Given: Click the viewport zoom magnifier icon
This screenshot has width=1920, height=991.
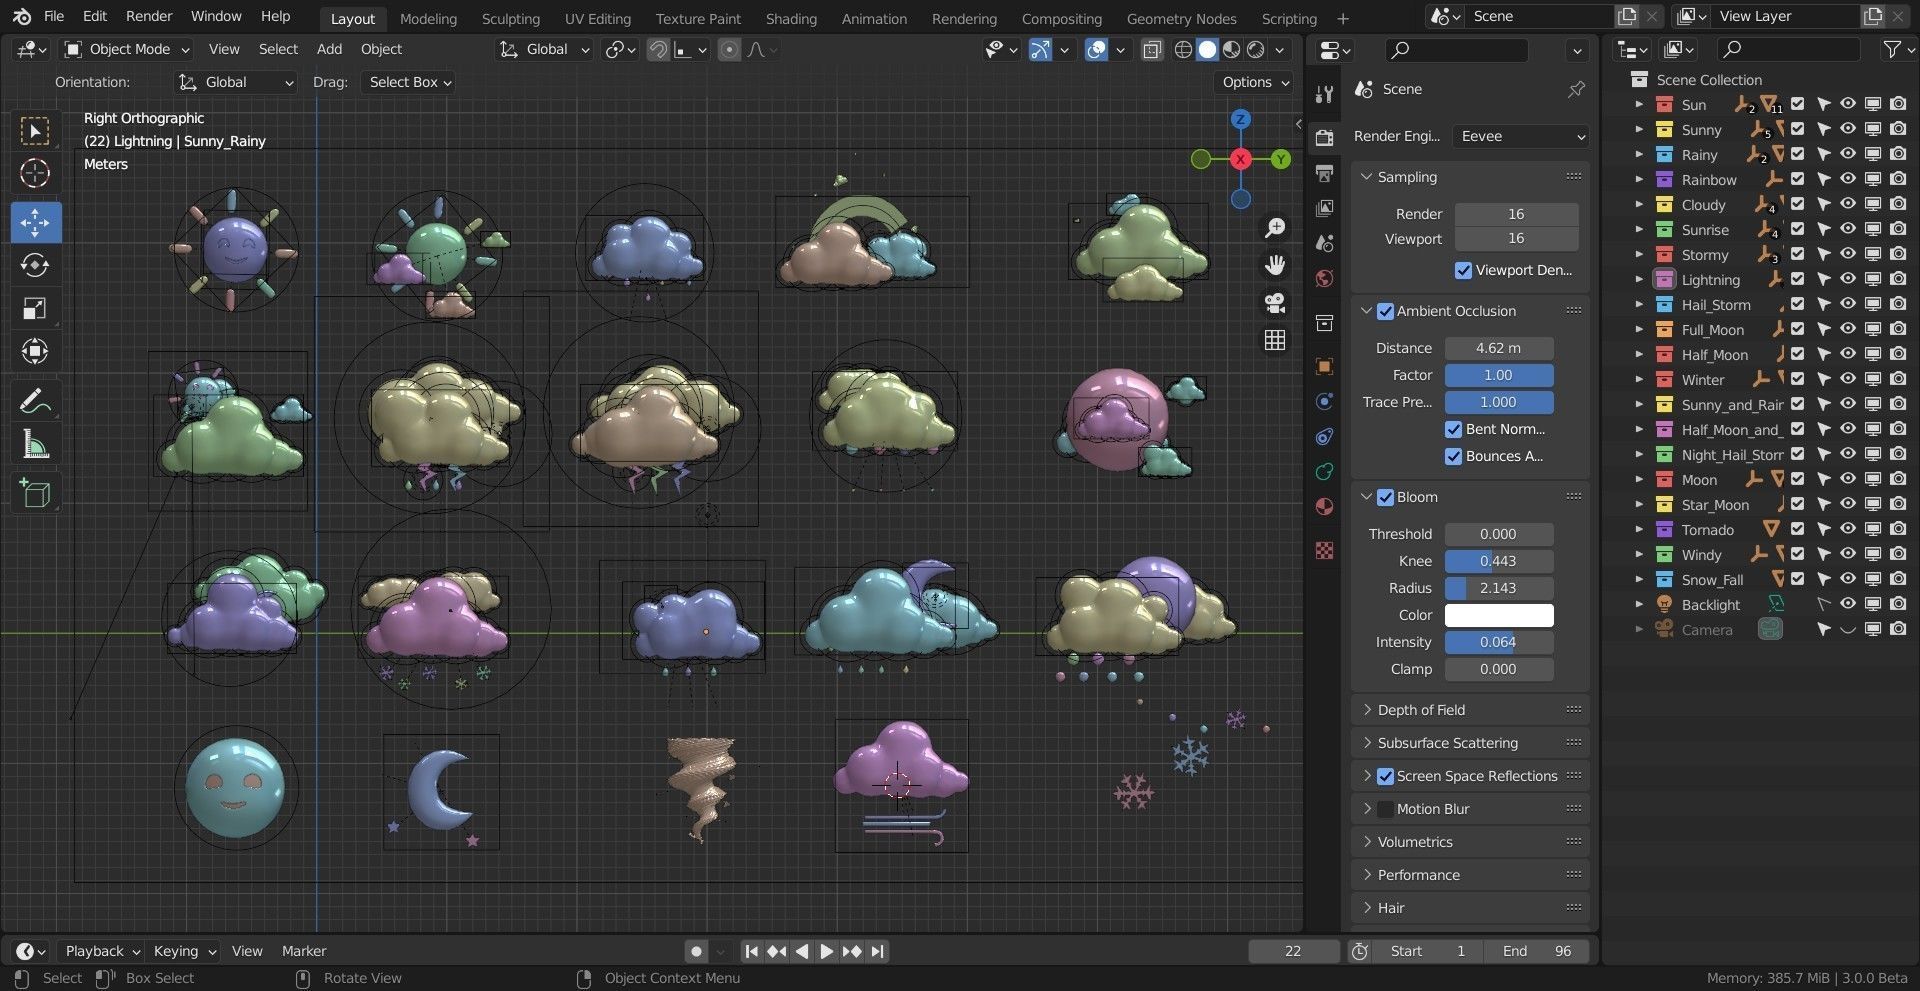Looking at the screenshot, I should point(1275,228).
